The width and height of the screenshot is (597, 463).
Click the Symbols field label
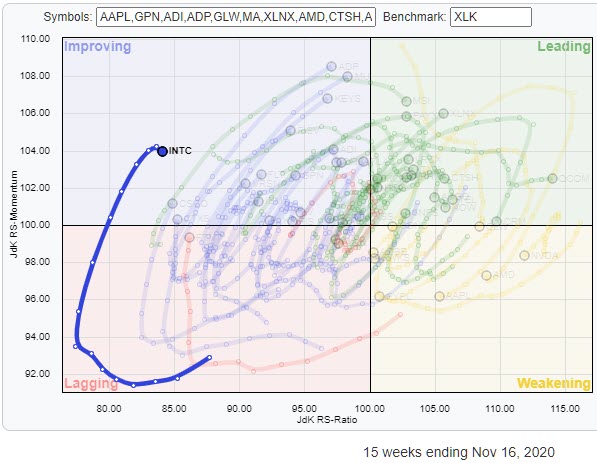coord(68,17)
